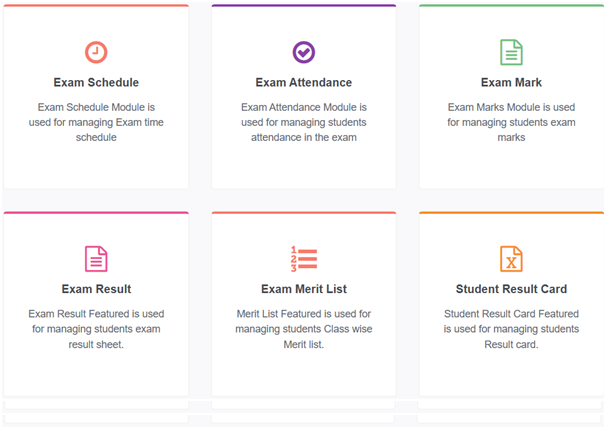Image resolution: width=606 pixels, height=429 pixels.
Task: Open the Student Result Card title
Action: (511, 289)
